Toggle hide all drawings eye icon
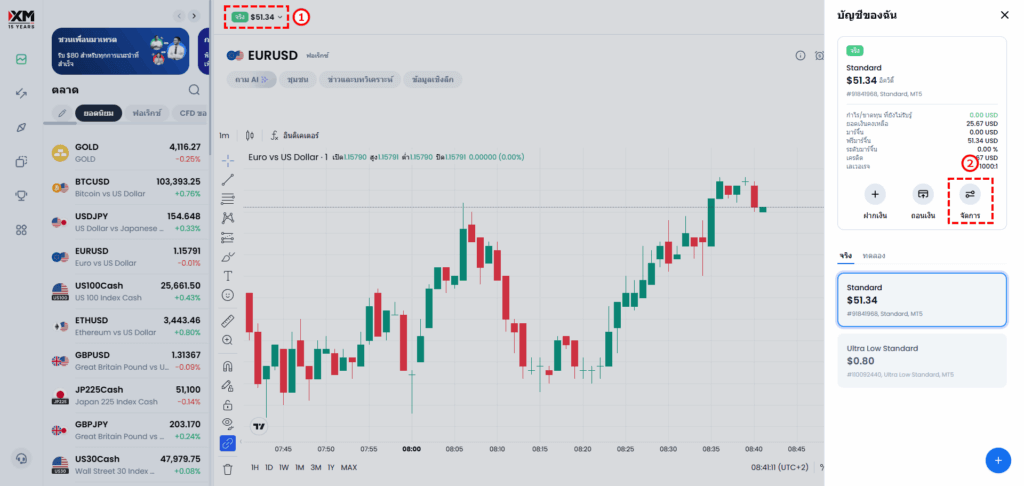1024x486 pixels. pyautogui.click(x=228, y=424)
